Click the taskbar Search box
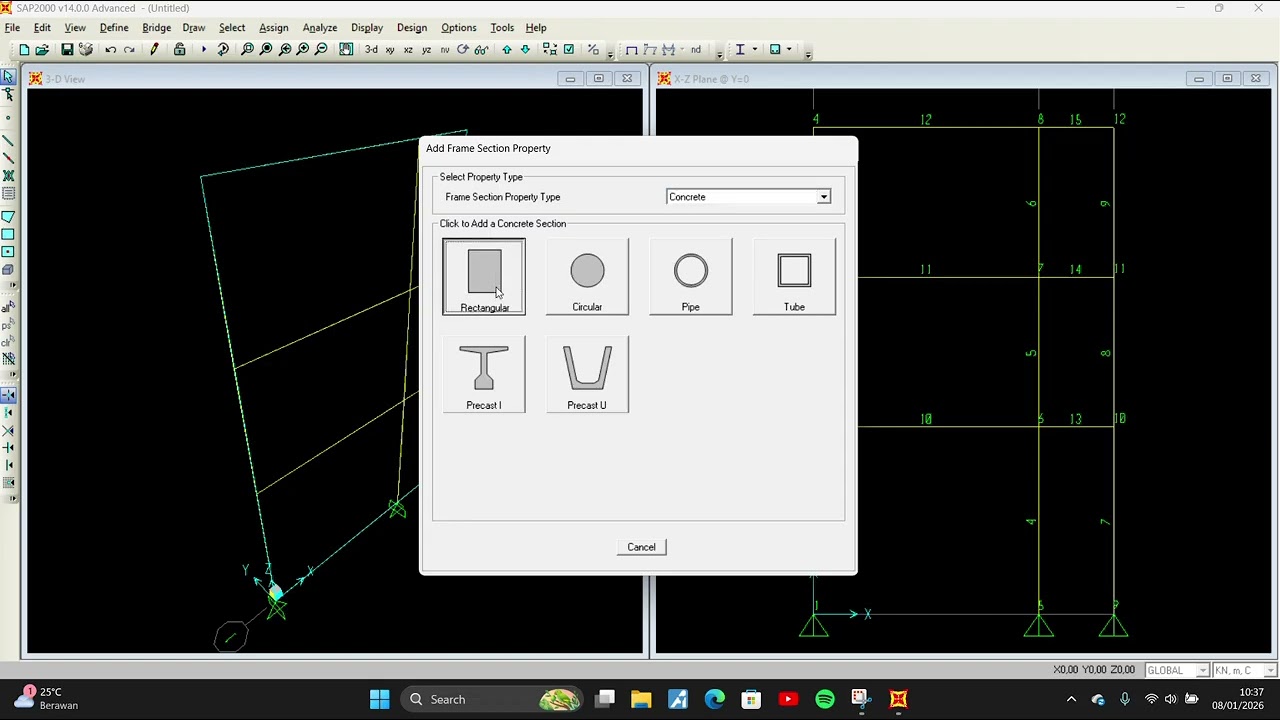1280x720 pixels. tap(493, 699)
